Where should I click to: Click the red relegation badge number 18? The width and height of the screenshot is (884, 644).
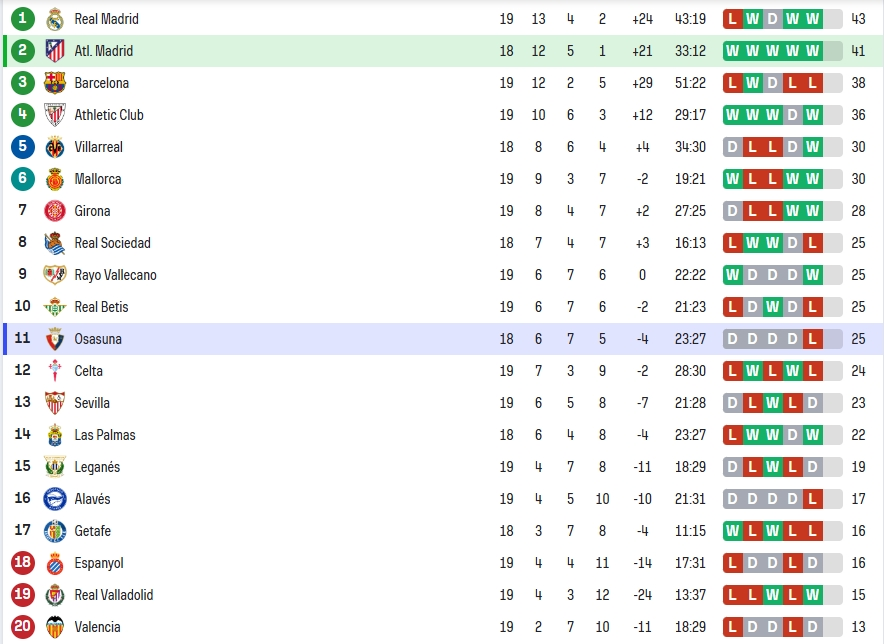tap(23, 563)
